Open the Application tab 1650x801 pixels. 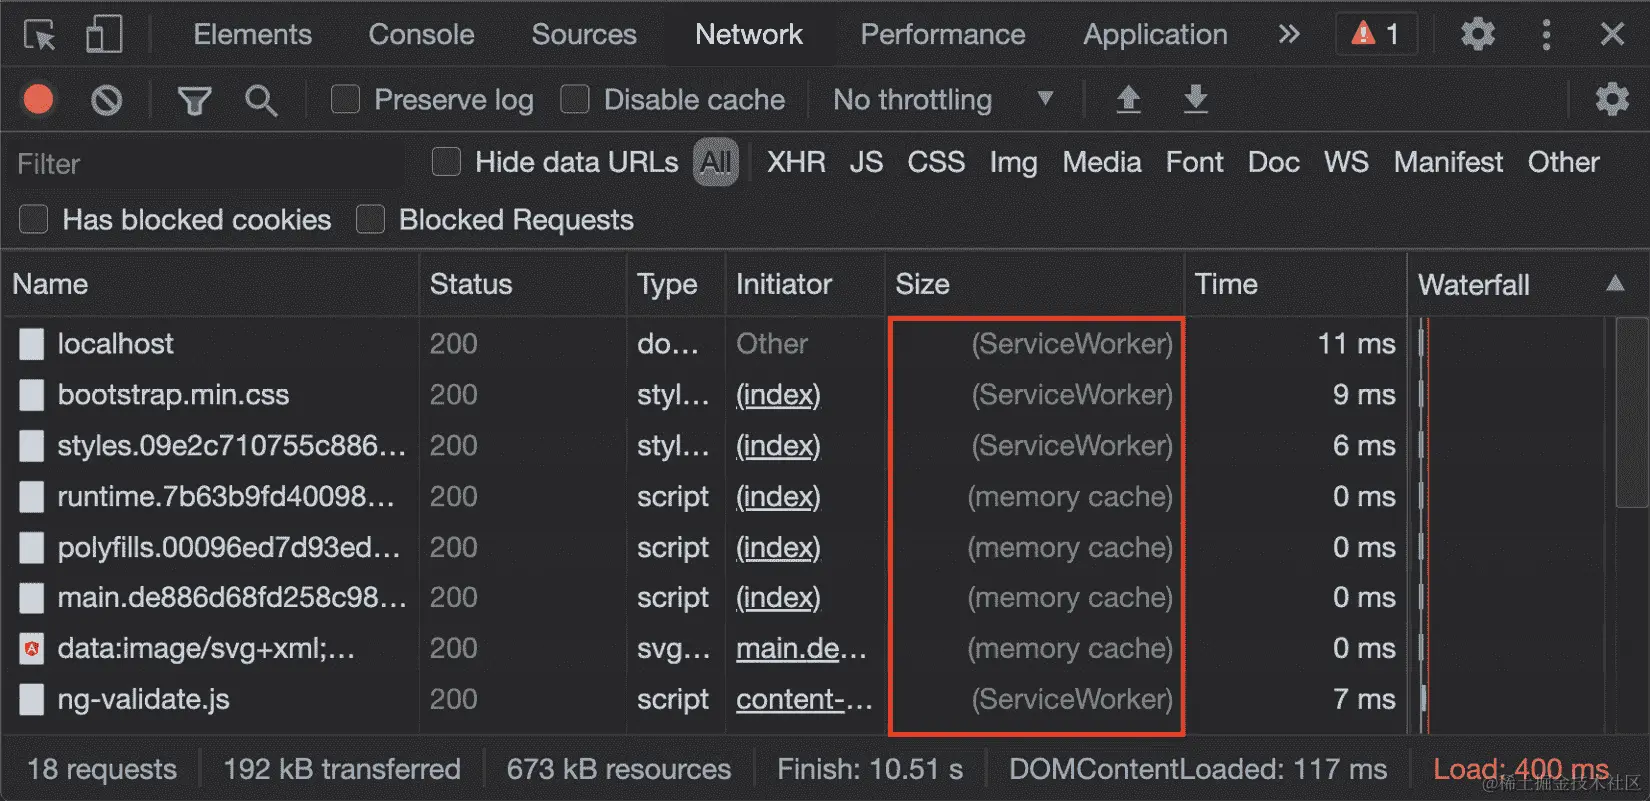click(x=1155, y=34)
